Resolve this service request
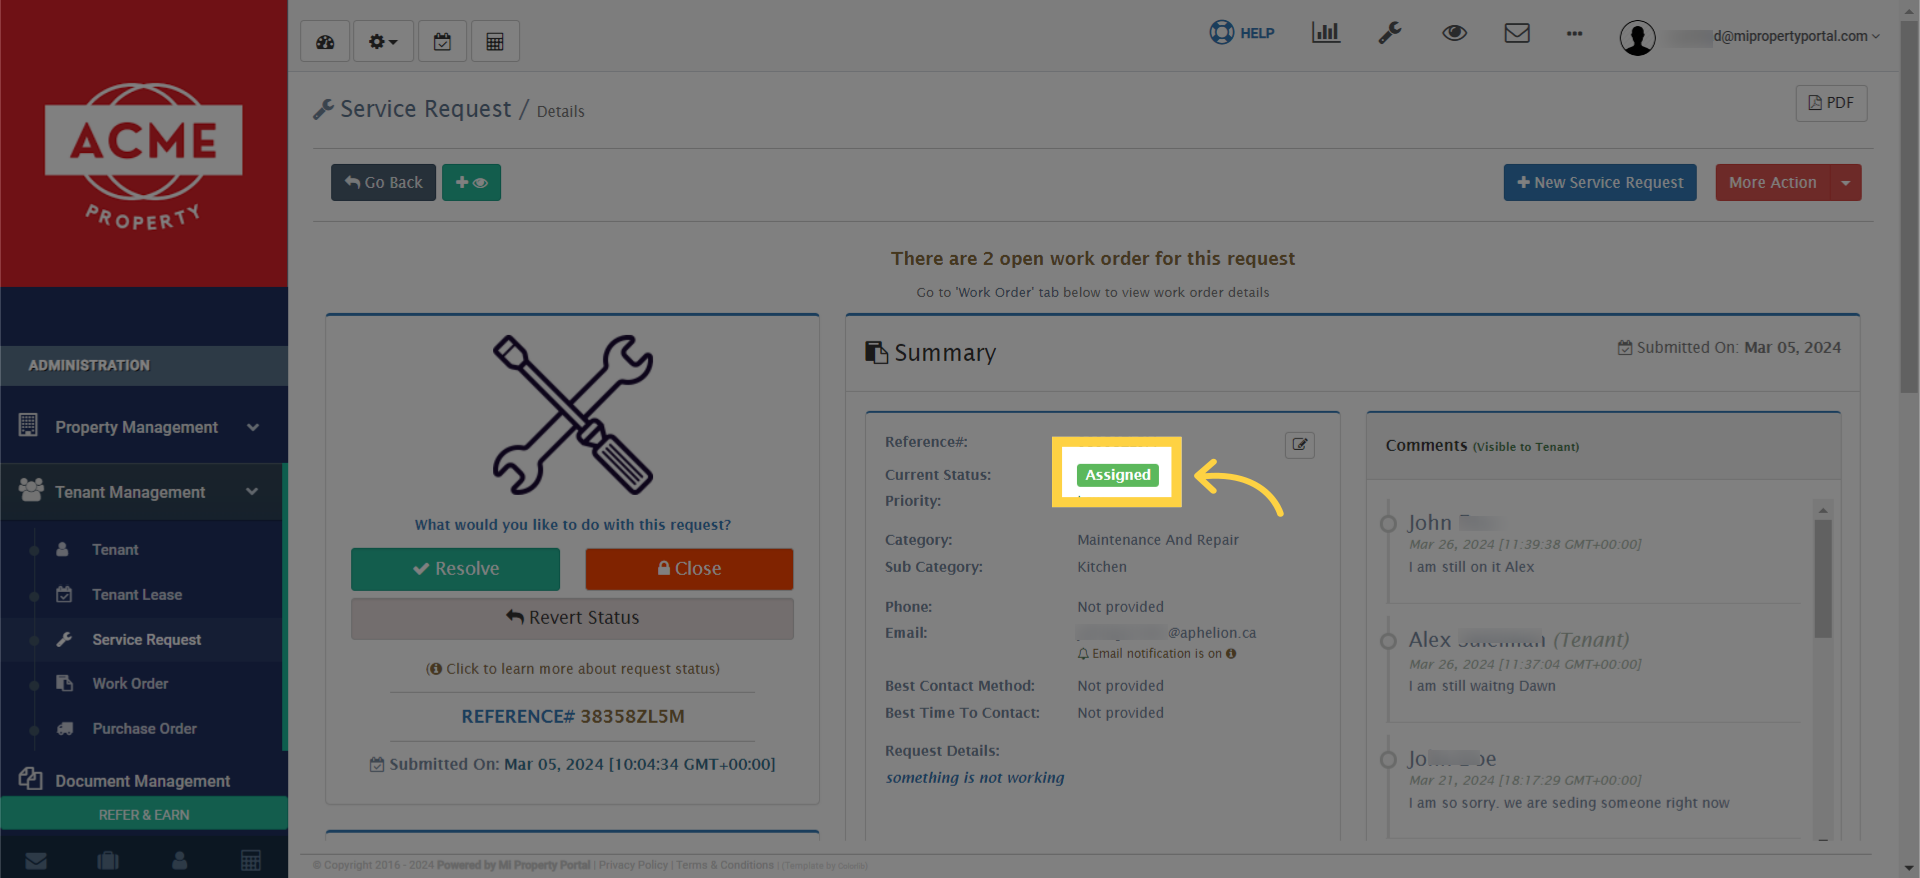Image resolution: width=1920 pixels, height=878 pixels. click(455, 568)
